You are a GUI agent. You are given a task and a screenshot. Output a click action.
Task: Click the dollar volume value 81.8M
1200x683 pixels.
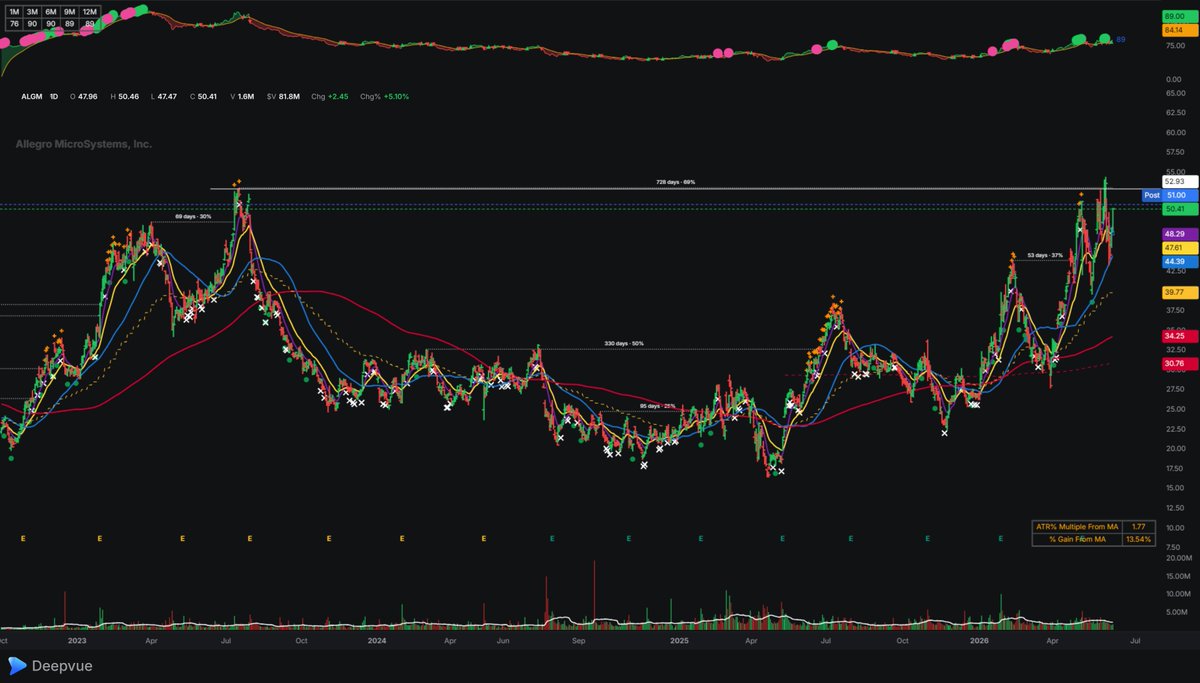[x=291, y=96]
